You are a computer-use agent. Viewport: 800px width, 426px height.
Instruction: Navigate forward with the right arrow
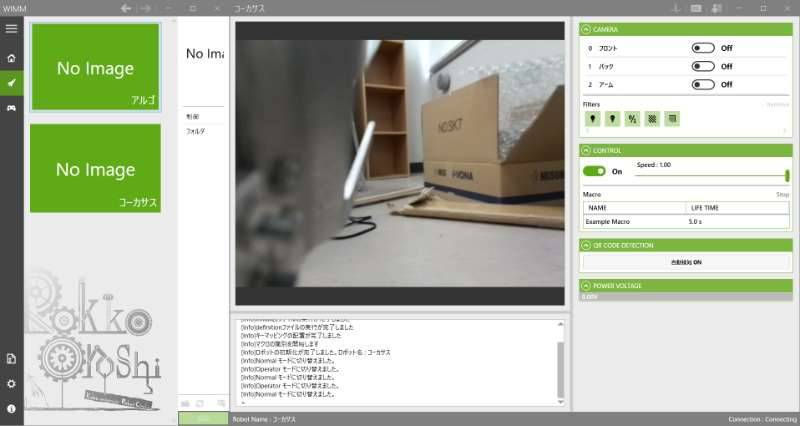pyautogui.click(x=146, y=8)
